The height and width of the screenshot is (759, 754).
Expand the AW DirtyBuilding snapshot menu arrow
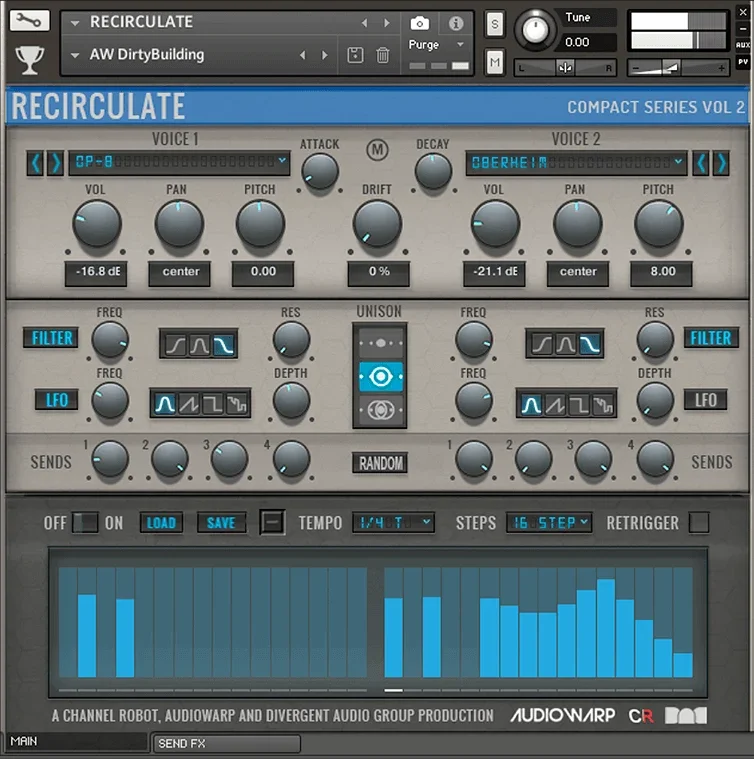pyautogui.click(x=75, y=55)
